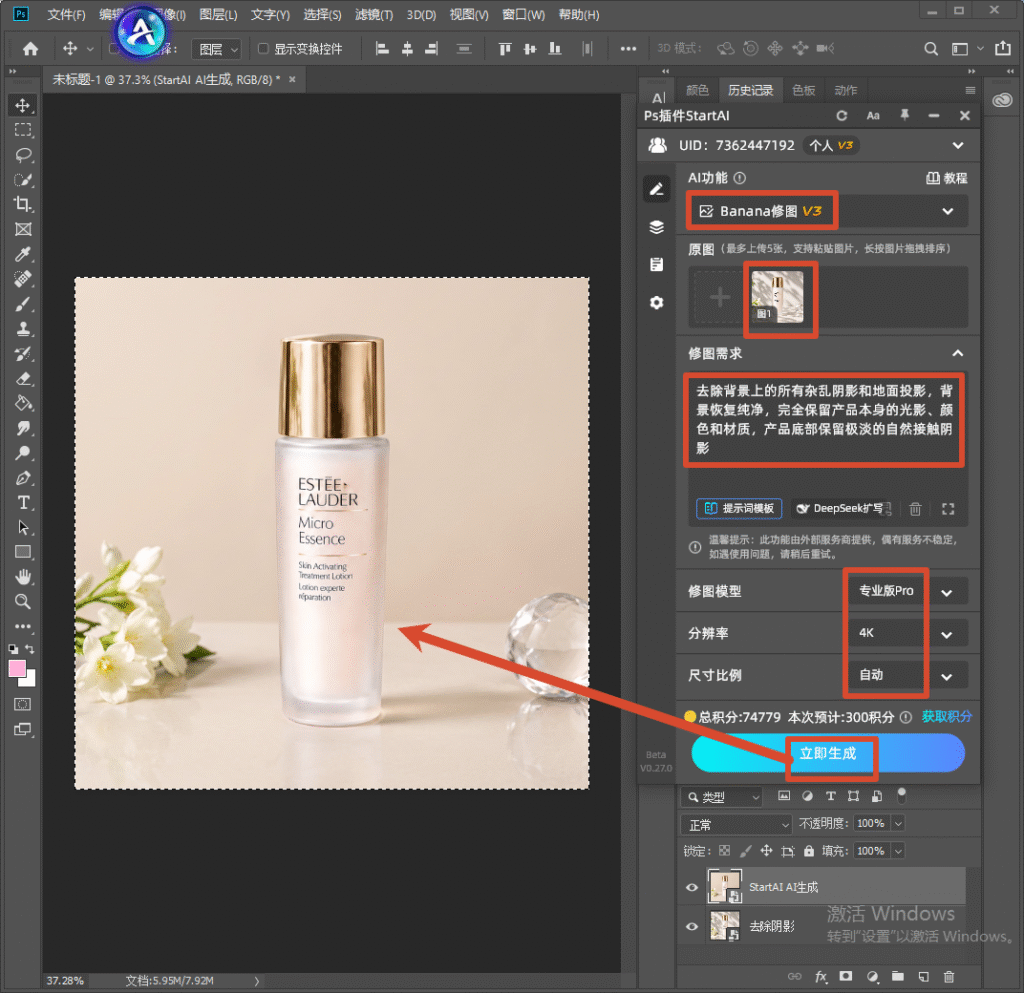Click 获取积分 link
This screenshot has width=1024, height=993.
click(946, 716)
